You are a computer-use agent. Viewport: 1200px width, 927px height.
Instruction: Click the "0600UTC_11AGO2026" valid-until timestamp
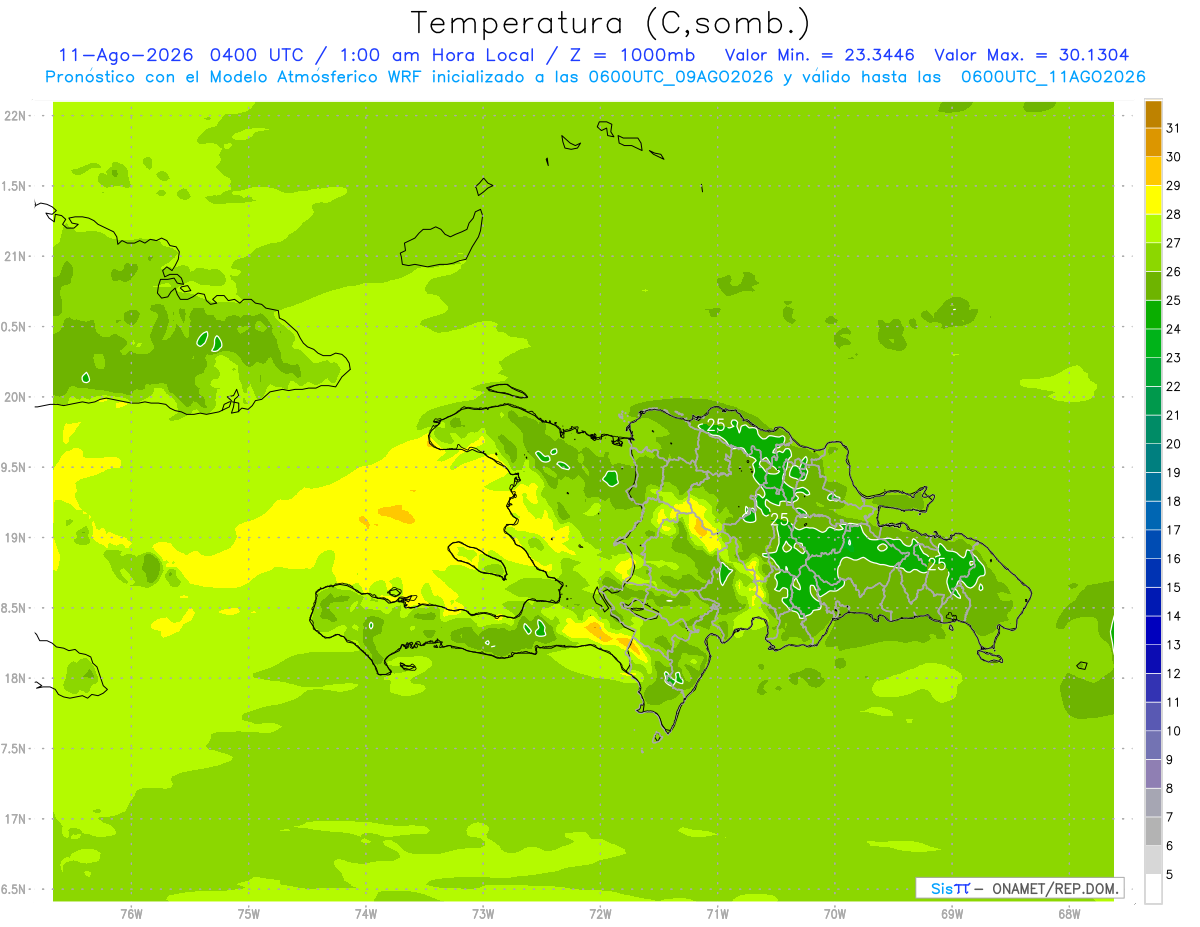tap(1052, 77)
